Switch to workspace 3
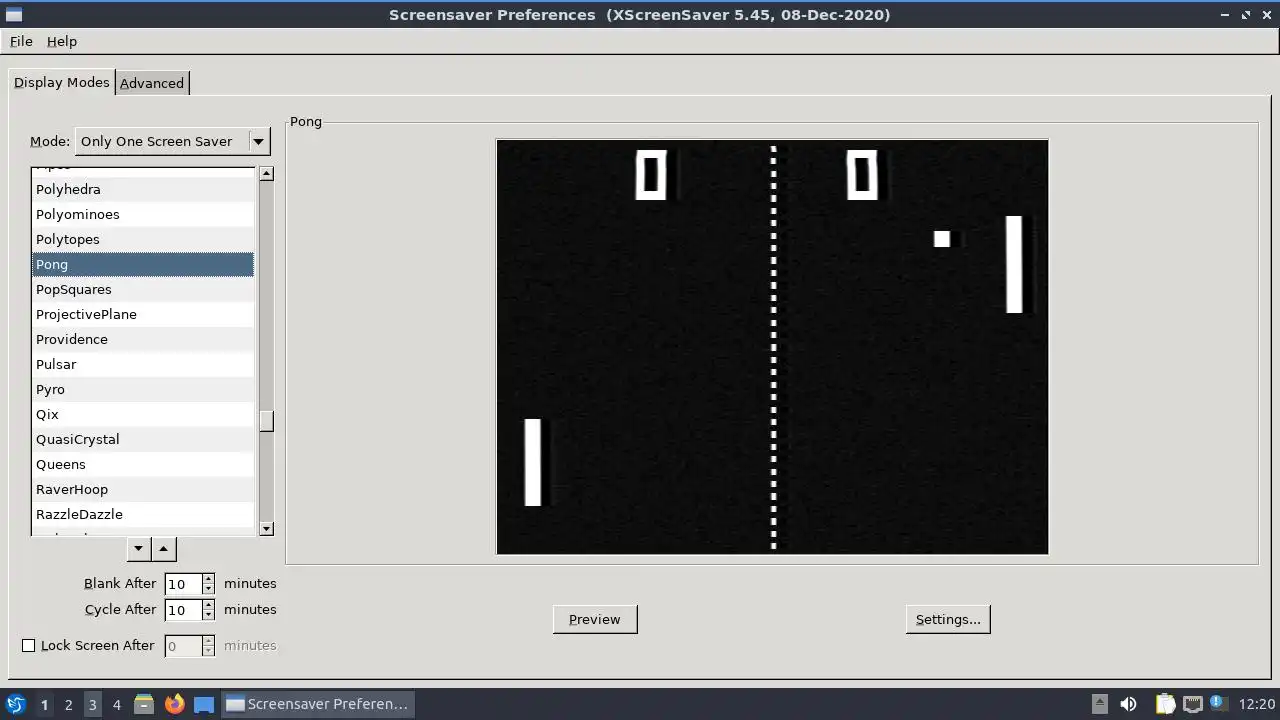1280x720 pixels. (92, 704)
